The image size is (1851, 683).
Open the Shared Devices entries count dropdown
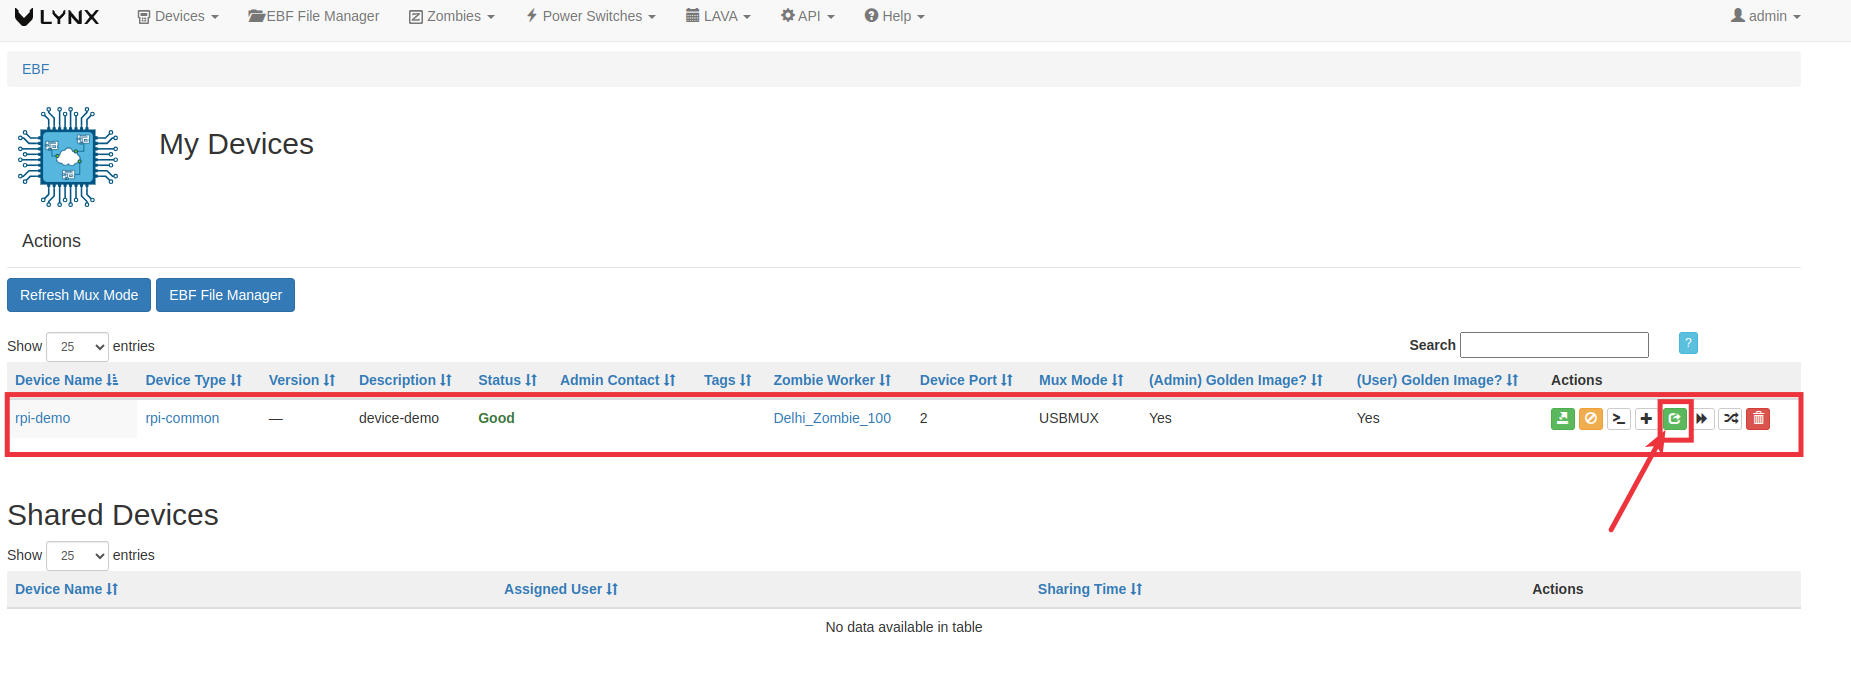point(77,555)
